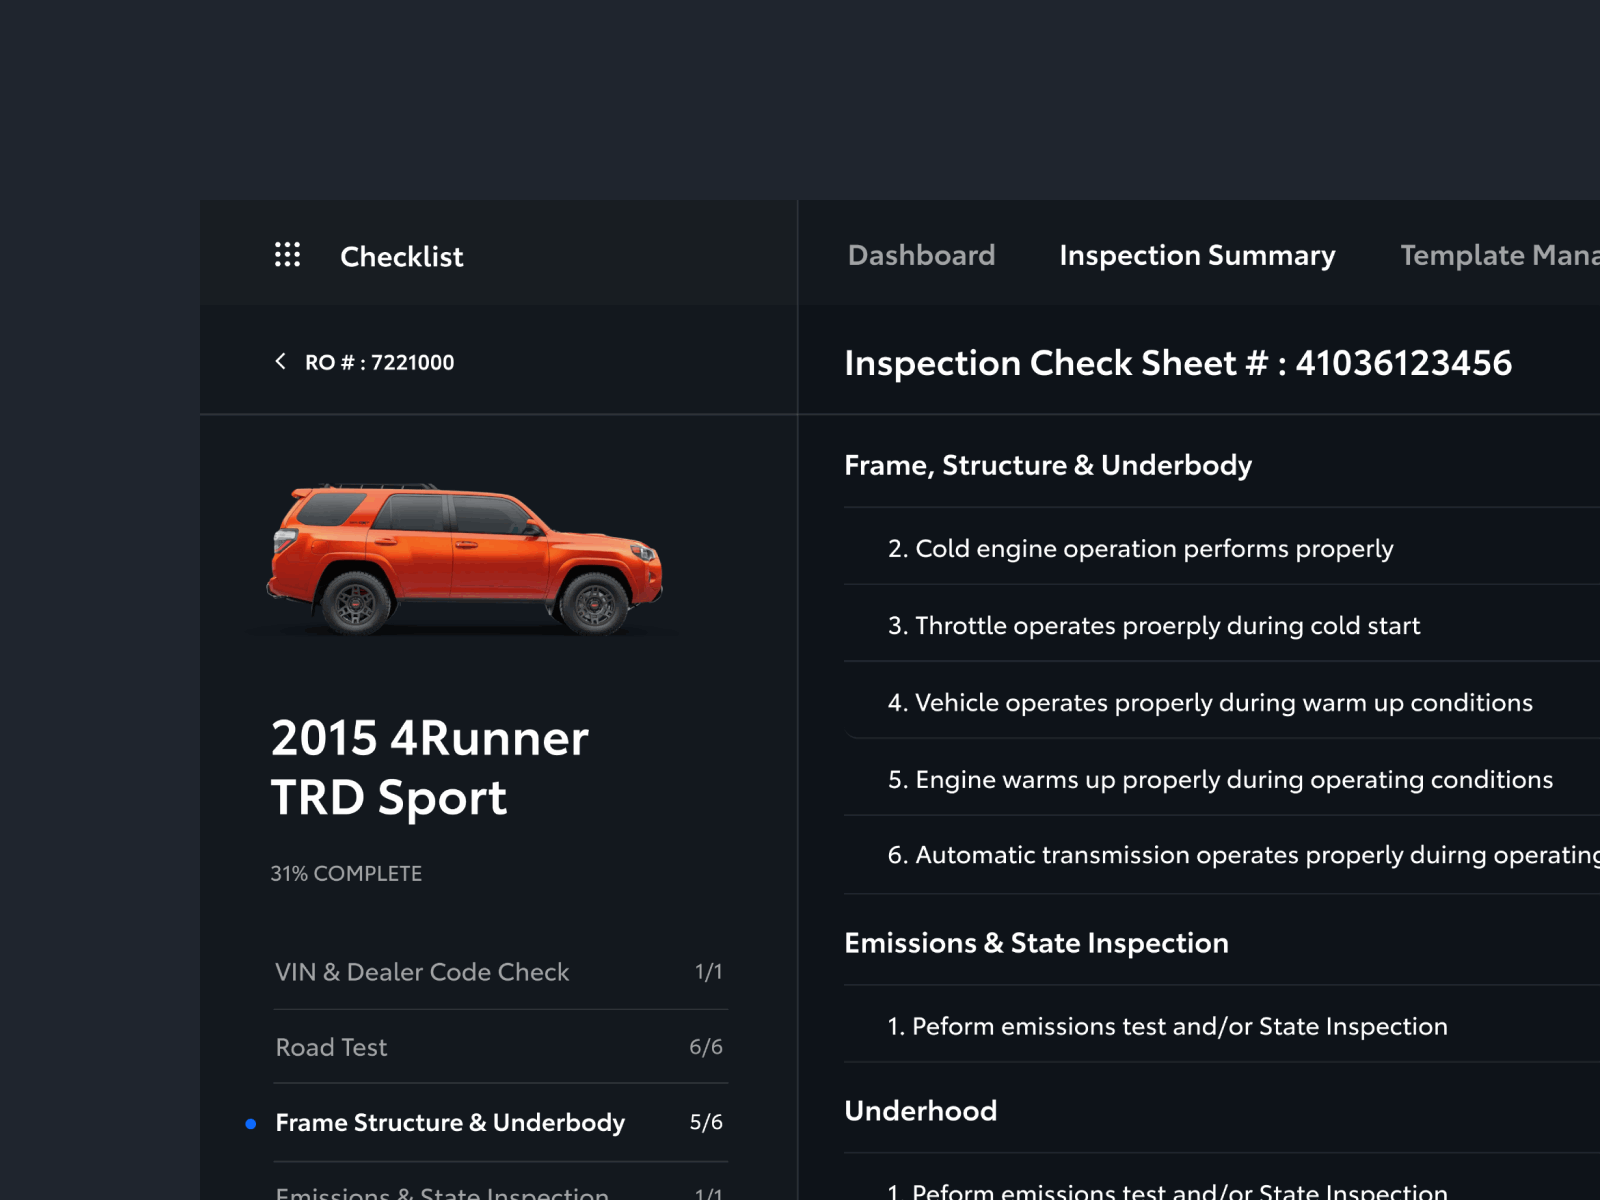This screenshot has width=1600, height=1200.
Task: Expand the Emissions & State Inspection heading
Action: pos(1036,942)
